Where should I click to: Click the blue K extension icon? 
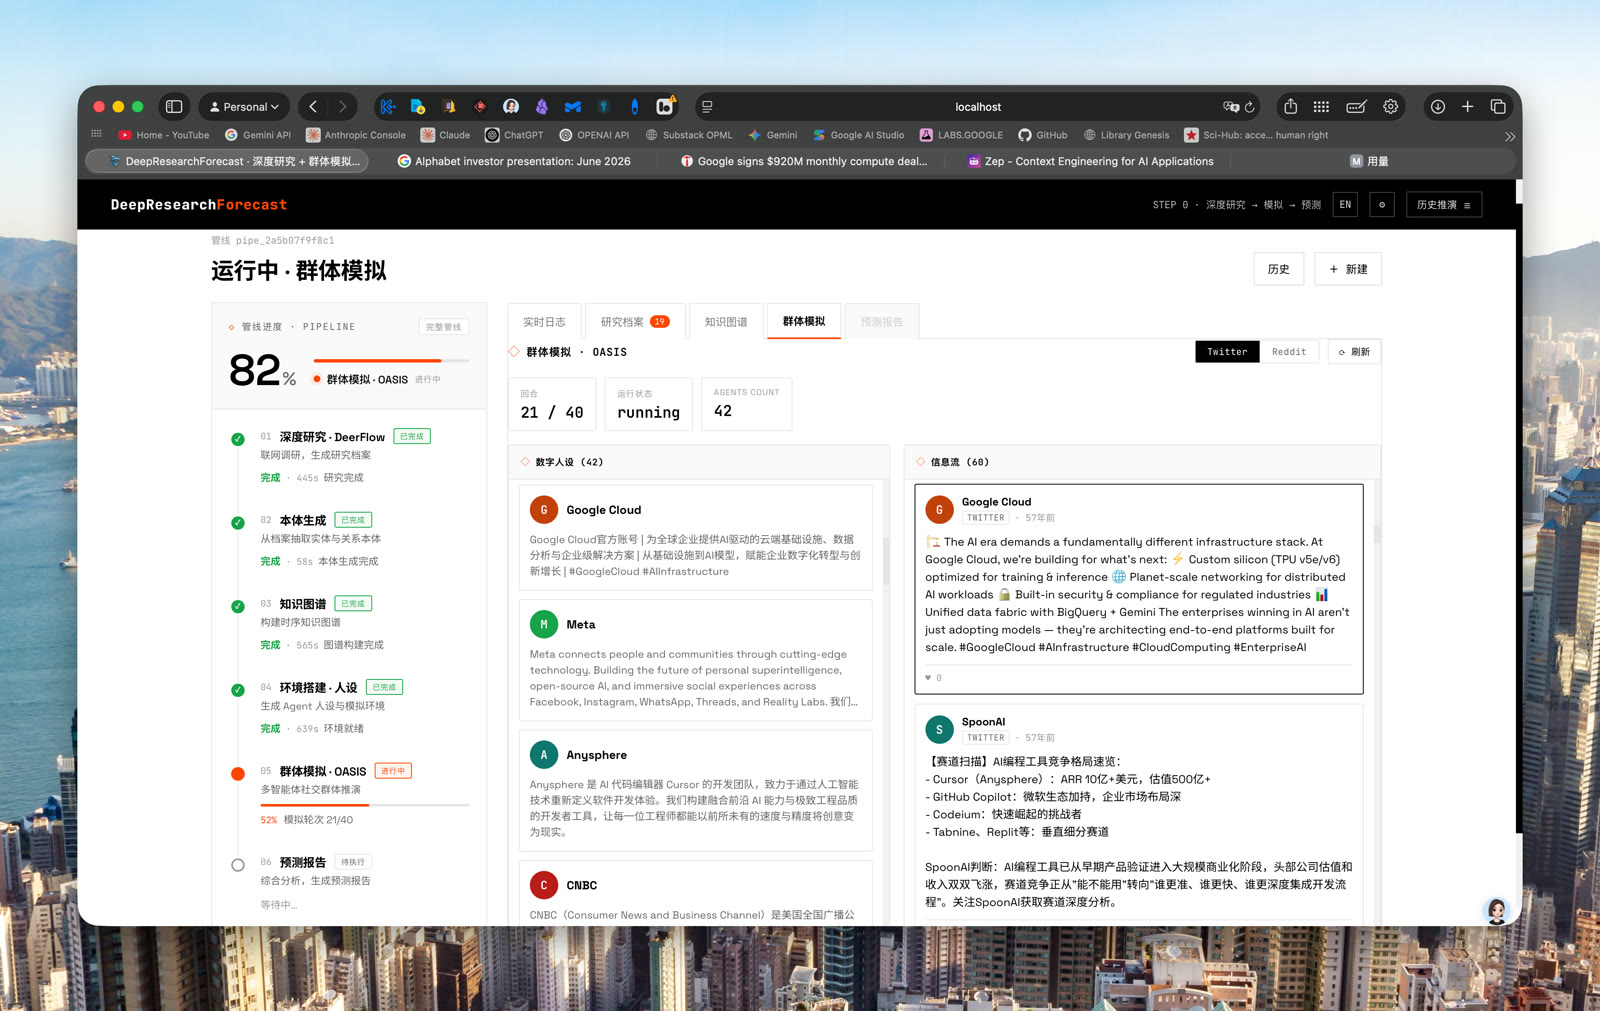[x=388, y=107]
